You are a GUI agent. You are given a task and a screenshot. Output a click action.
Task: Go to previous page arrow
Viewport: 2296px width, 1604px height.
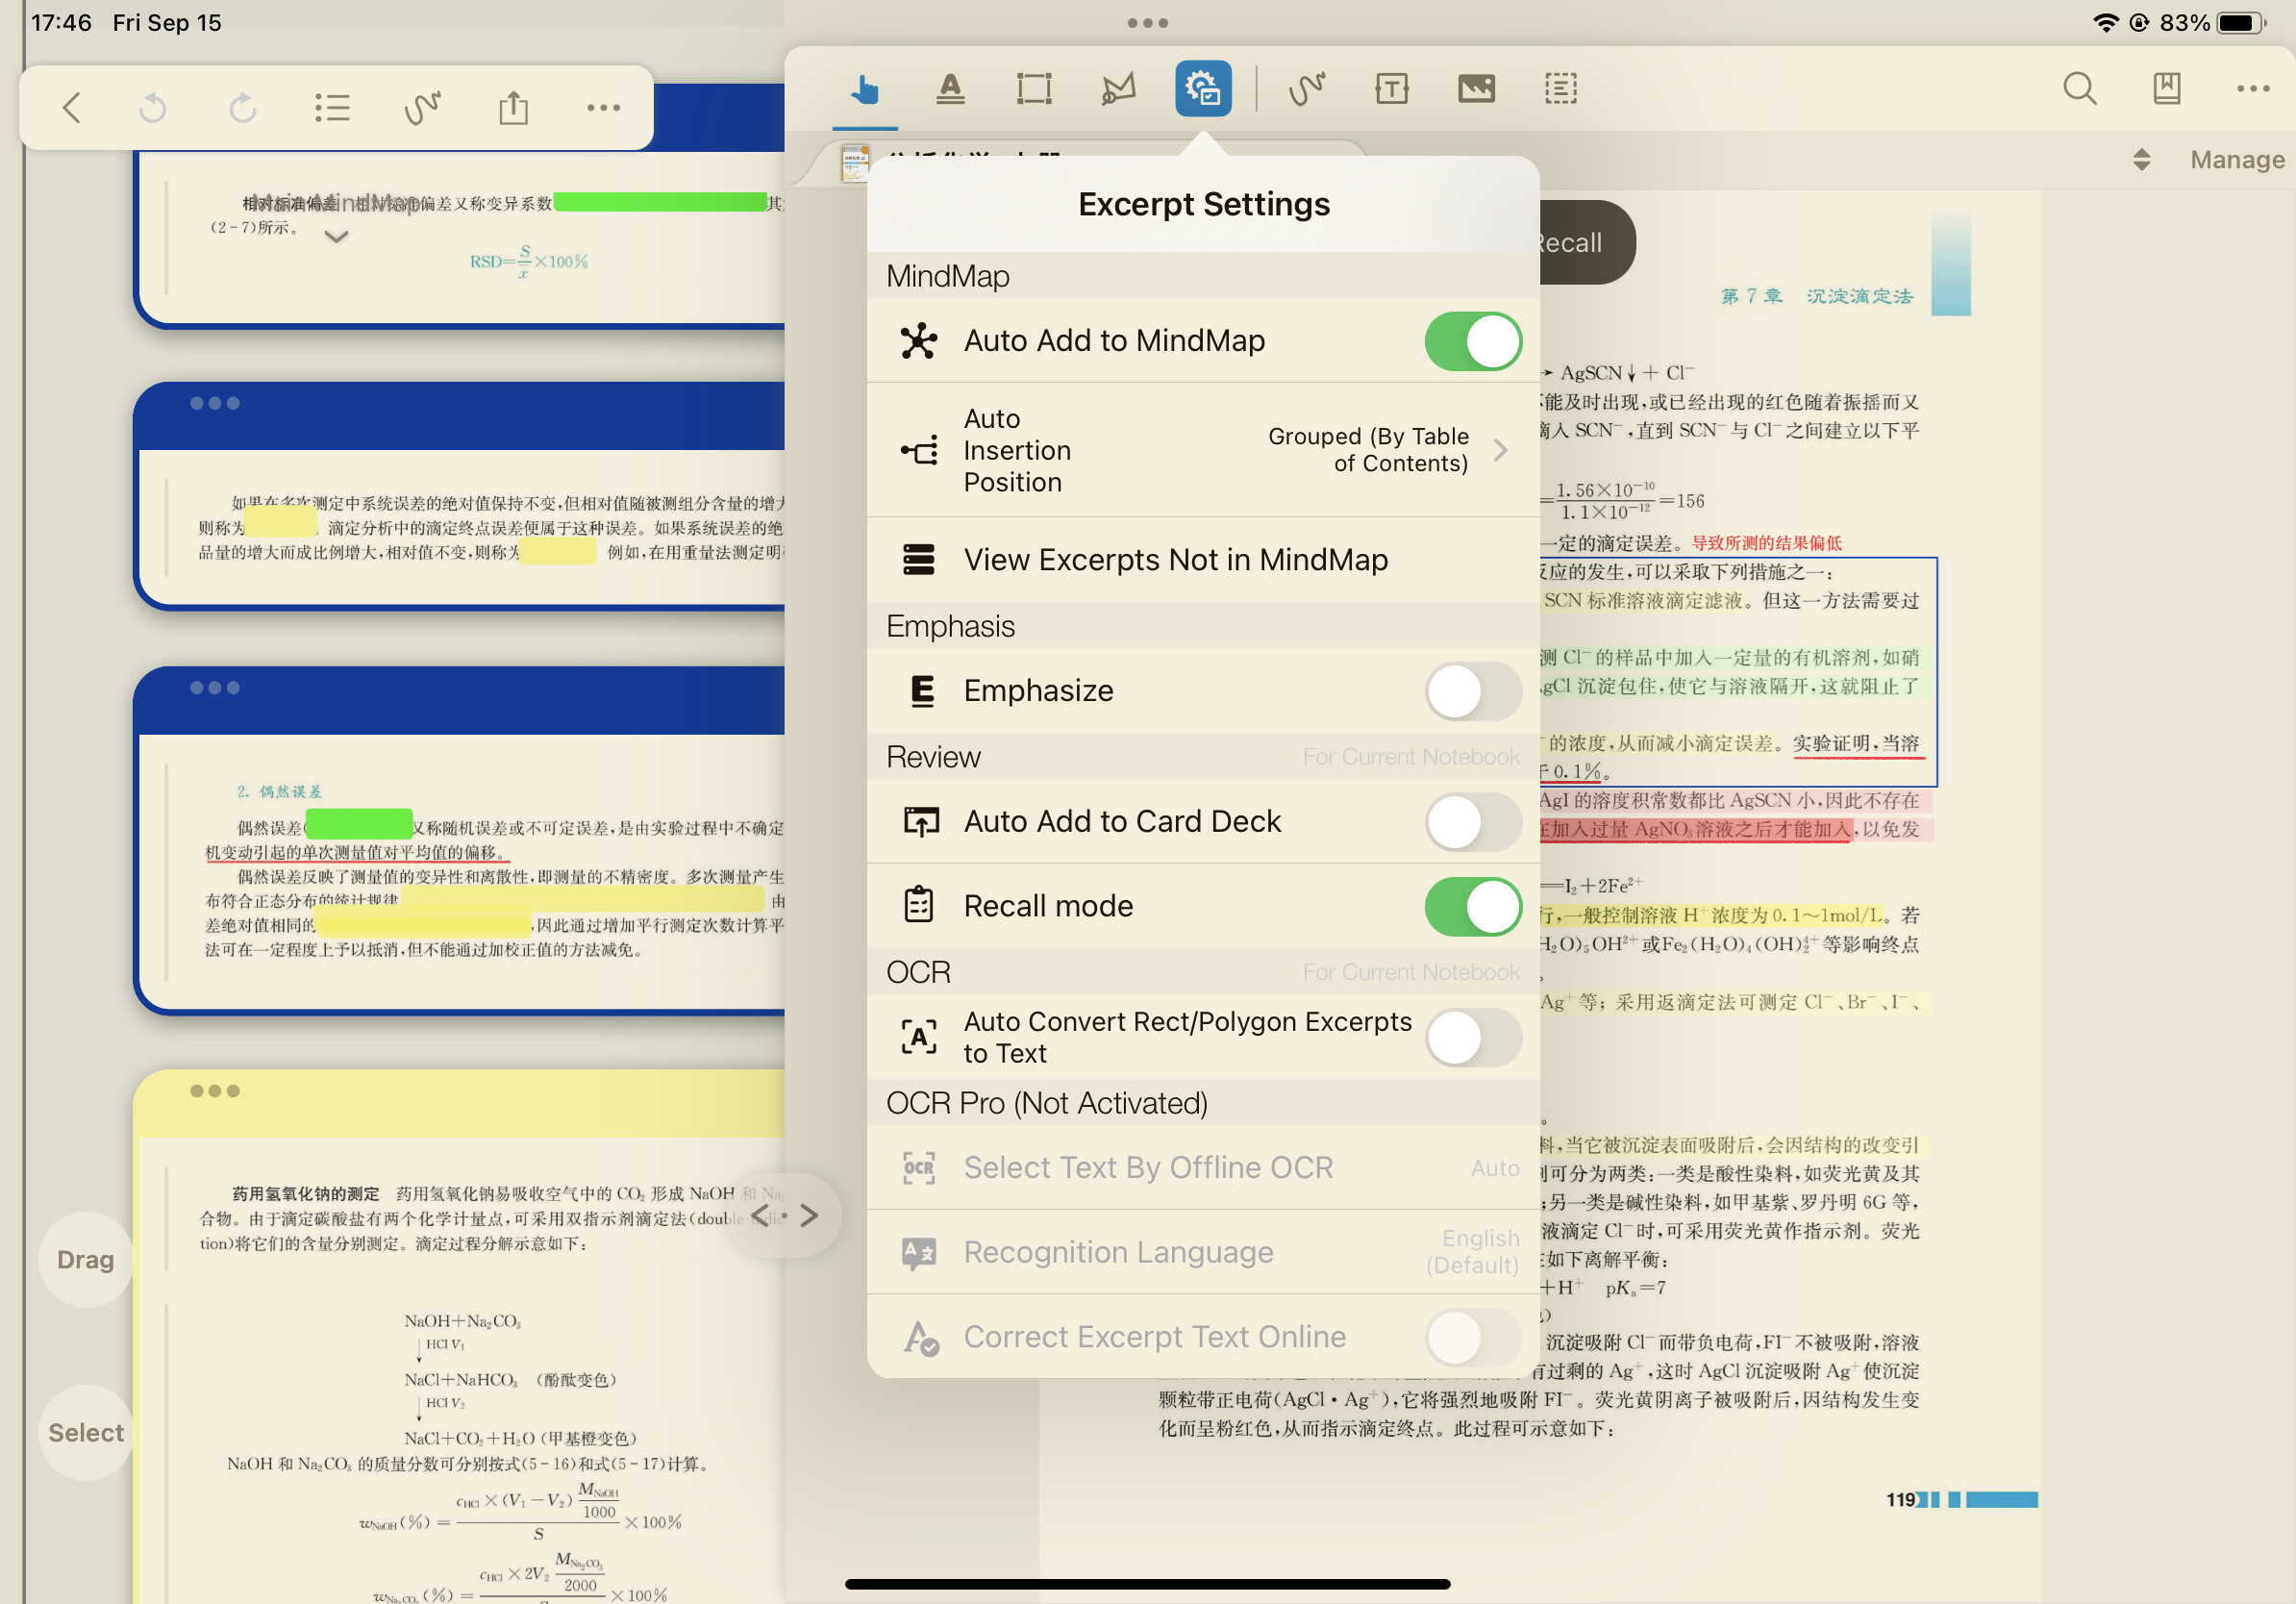tap(760, 1216)
